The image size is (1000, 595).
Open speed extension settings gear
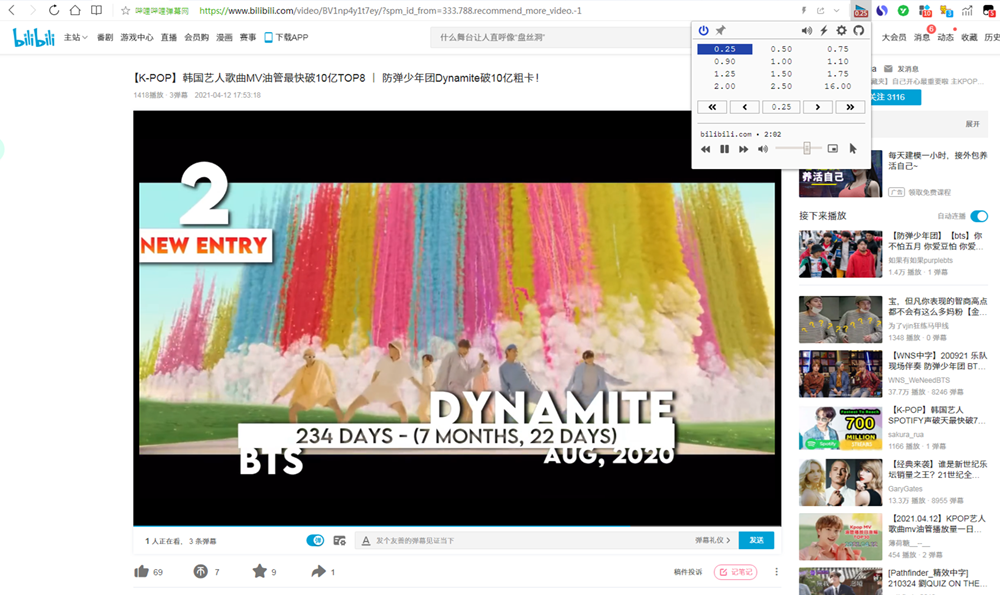[x=842, y=31]
